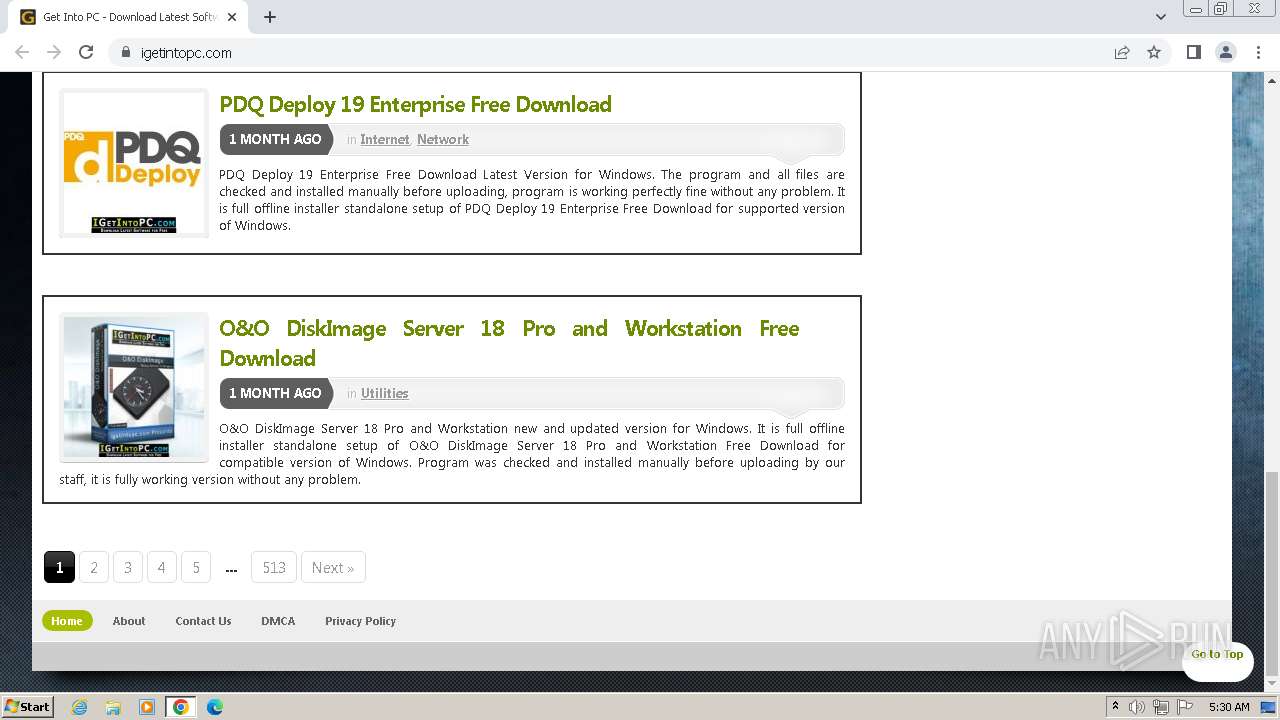
Task: Jump to last page 513
Action: (274, 567)
